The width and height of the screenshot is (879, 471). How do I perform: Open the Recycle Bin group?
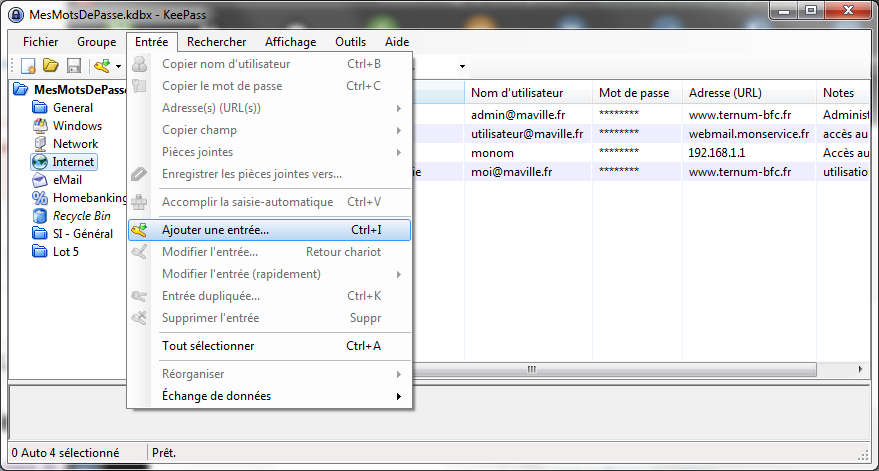(81, 216)
